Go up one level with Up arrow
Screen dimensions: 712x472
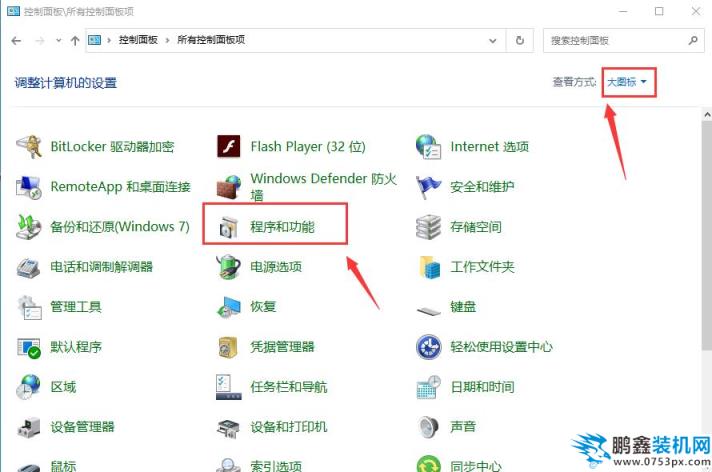coord(75,40)
